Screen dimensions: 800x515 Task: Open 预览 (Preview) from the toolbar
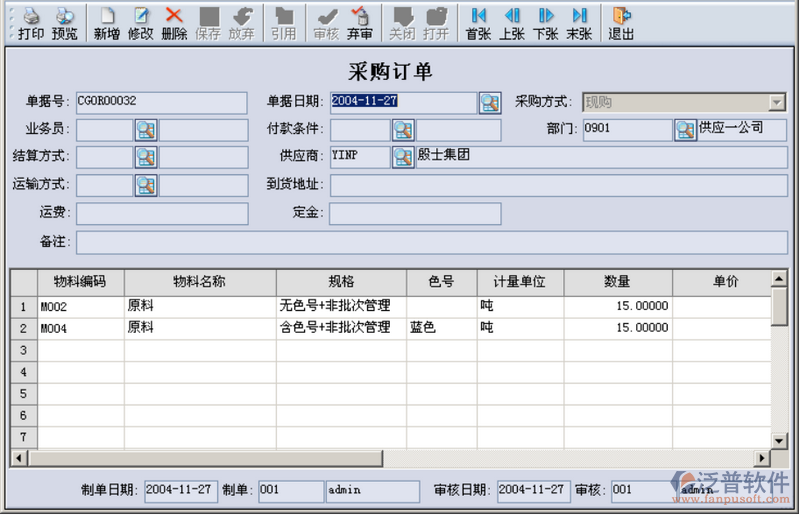(64, 22)
